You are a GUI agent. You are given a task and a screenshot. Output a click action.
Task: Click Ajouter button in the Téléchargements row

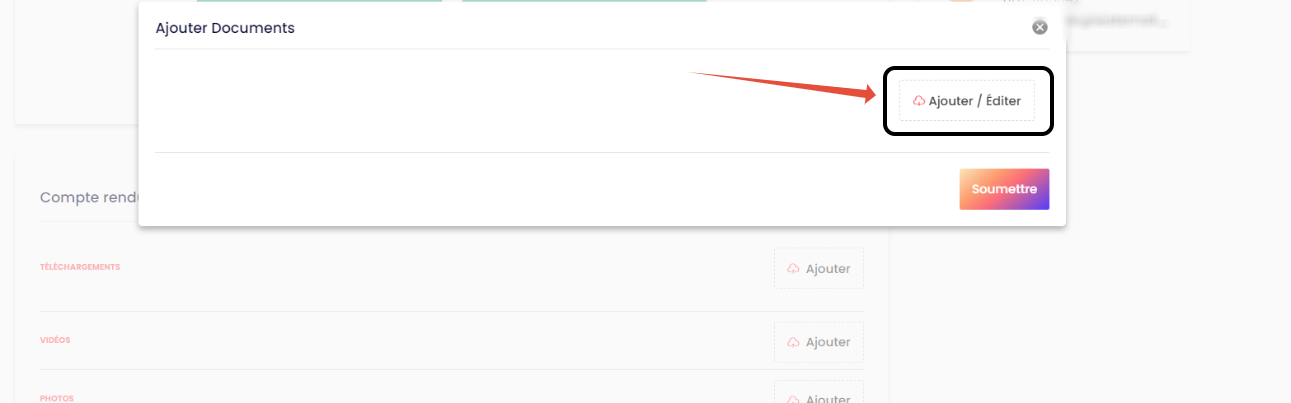tap(819, 269)
